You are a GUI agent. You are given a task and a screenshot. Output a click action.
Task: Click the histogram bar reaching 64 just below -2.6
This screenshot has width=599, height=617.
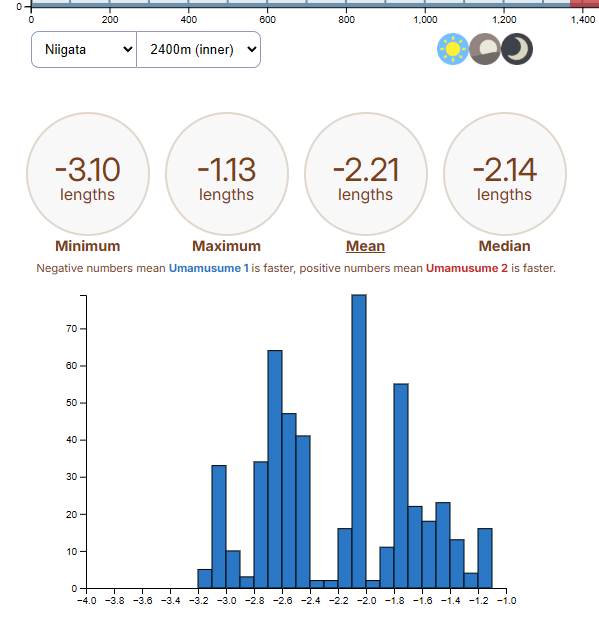coord(275,469)
